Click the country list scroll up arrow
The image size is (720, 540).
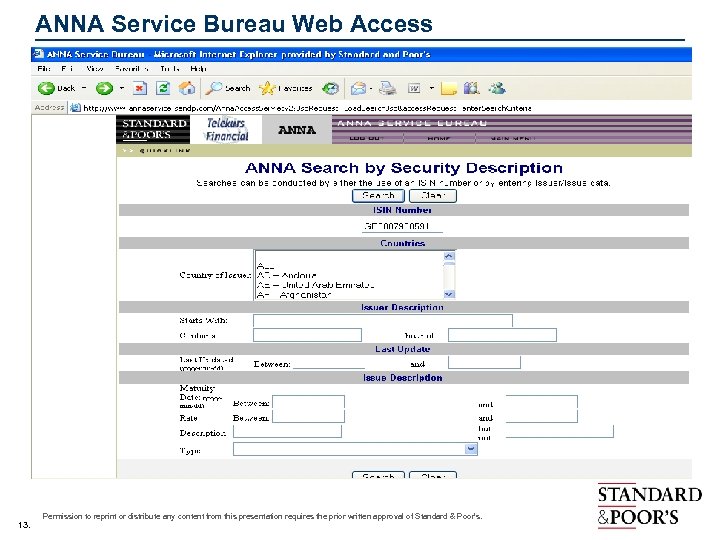pyautogui.click(x=449, y=256)
